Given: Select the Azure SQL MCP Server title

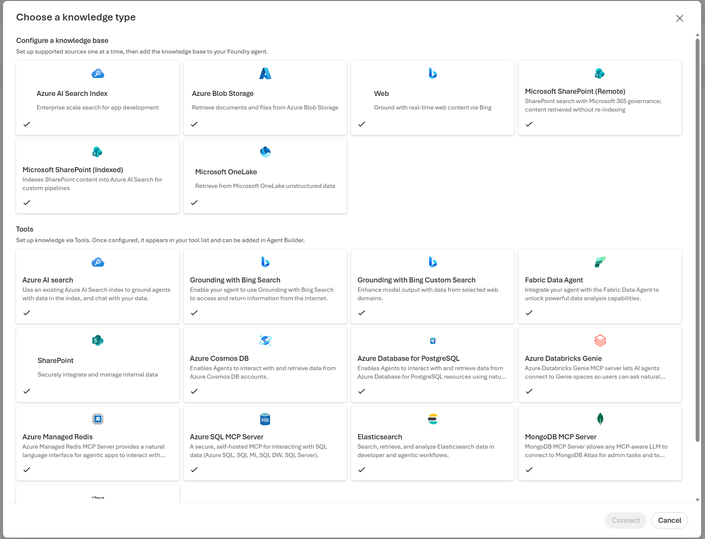Looking at the screenshot, I should [227, 437].
